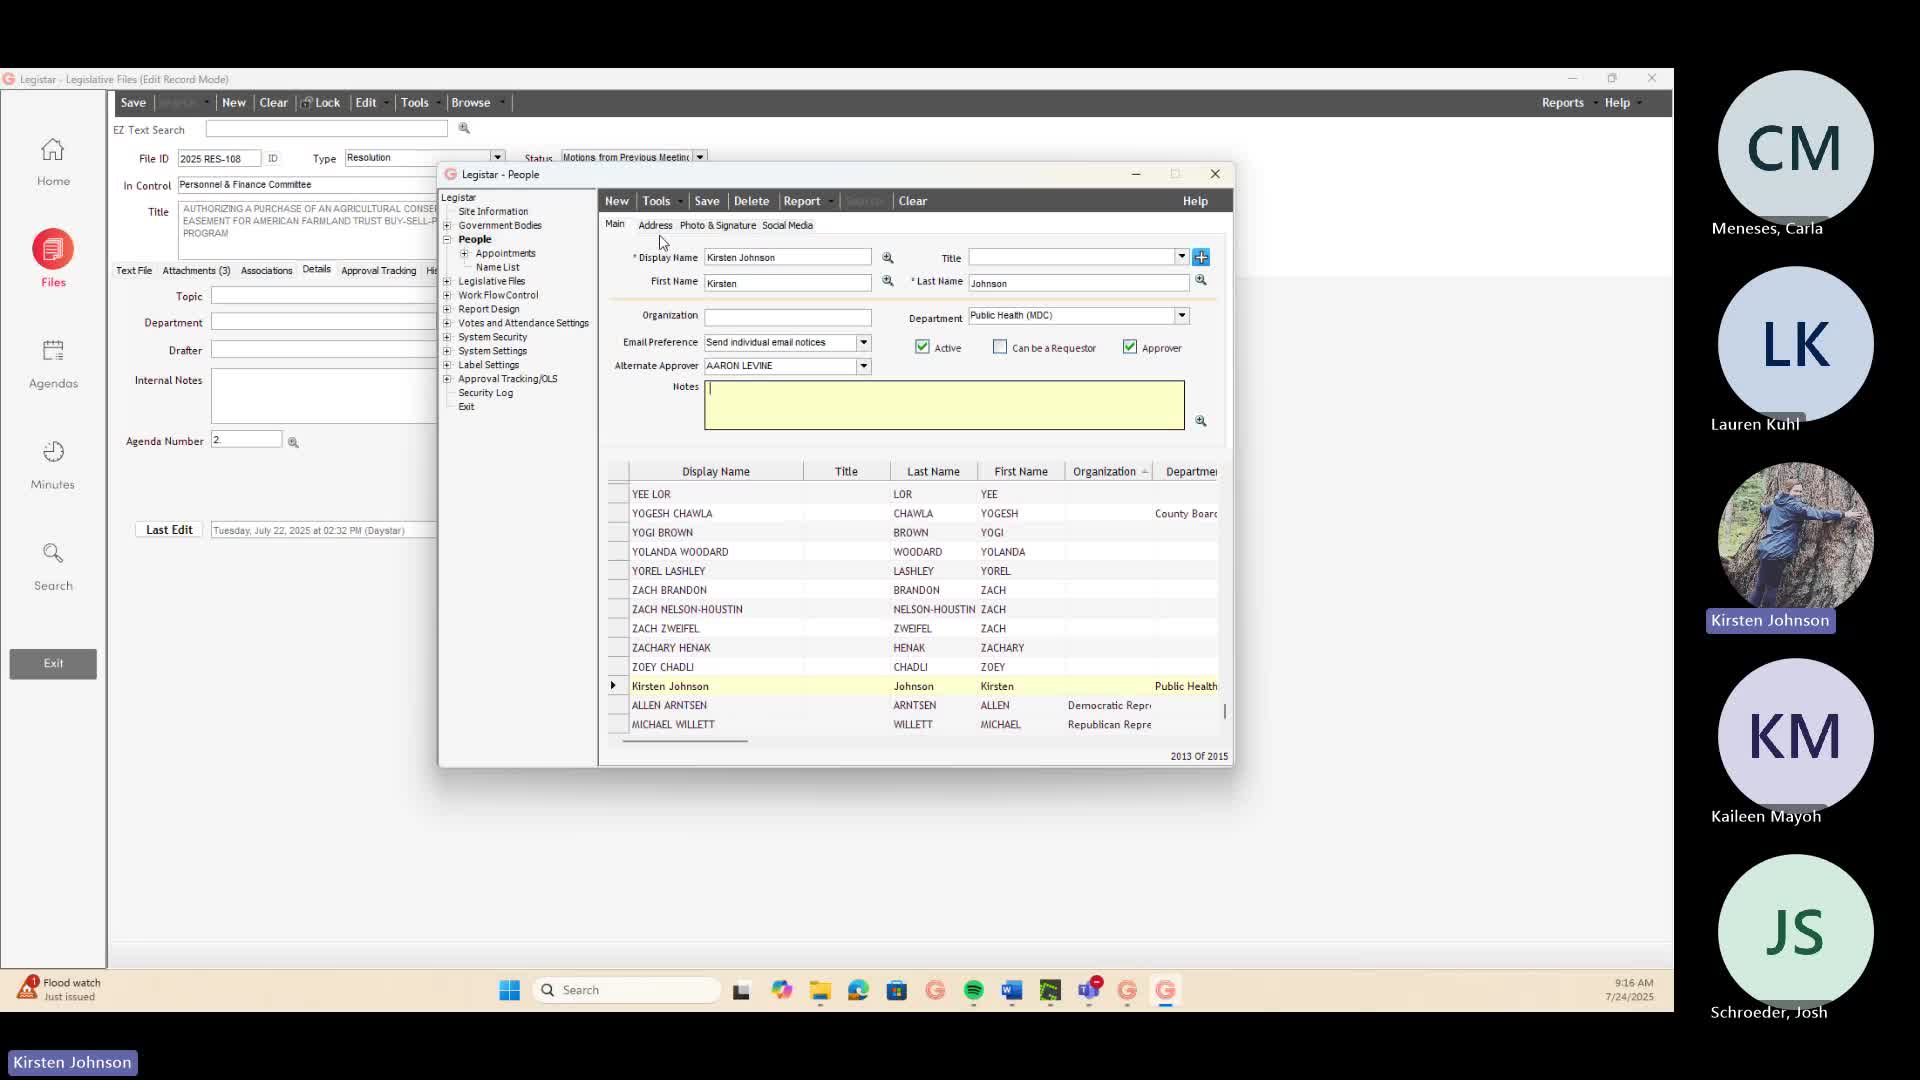Open Microsoft Store from the taskbar
This screenshot has width=1920, height=1080.
point(897,990)
